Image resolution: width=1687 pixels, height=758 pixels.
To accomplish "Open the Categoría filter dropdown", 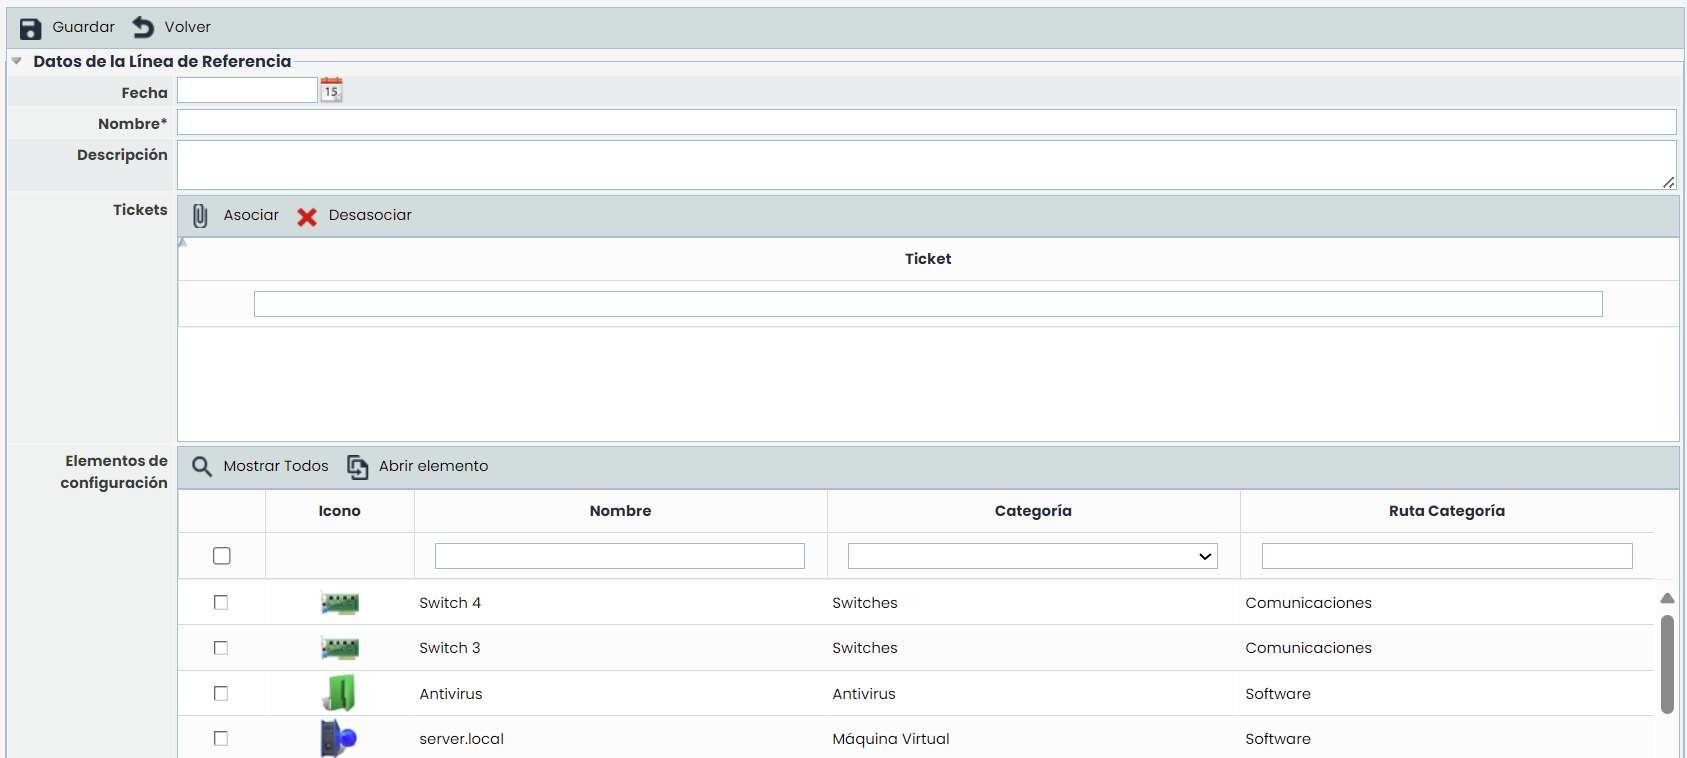I will click(x=1032, y=556).
